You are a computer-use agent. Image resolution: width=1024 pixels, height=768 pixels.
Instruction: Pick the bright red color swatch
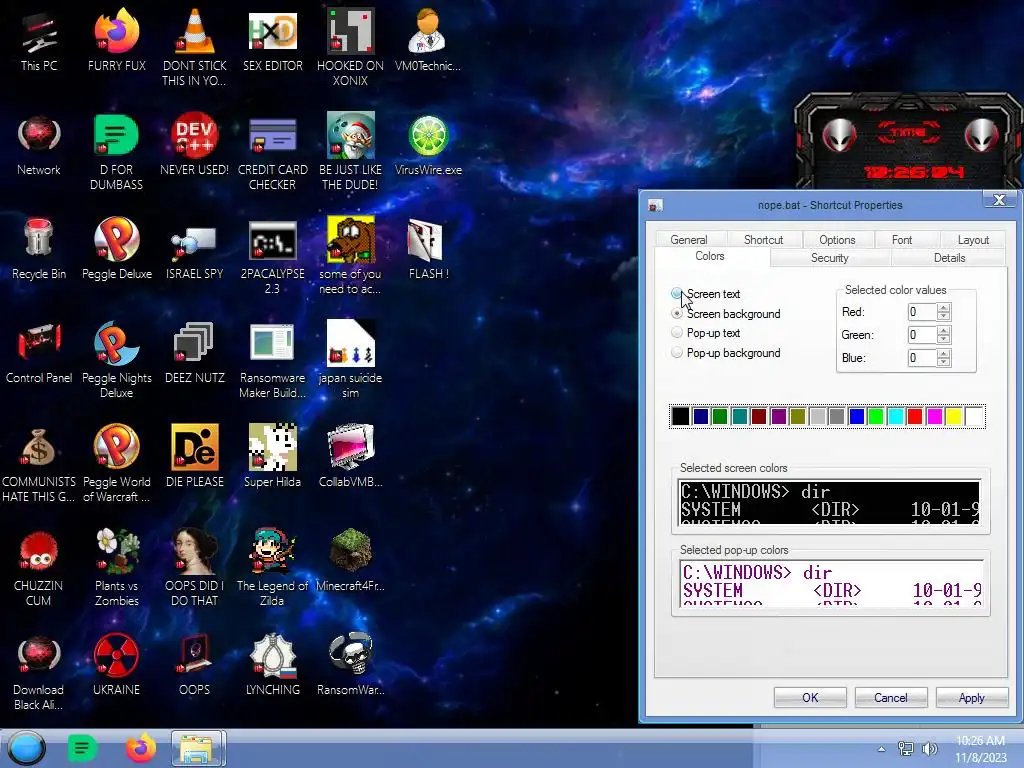click(915, 416)
